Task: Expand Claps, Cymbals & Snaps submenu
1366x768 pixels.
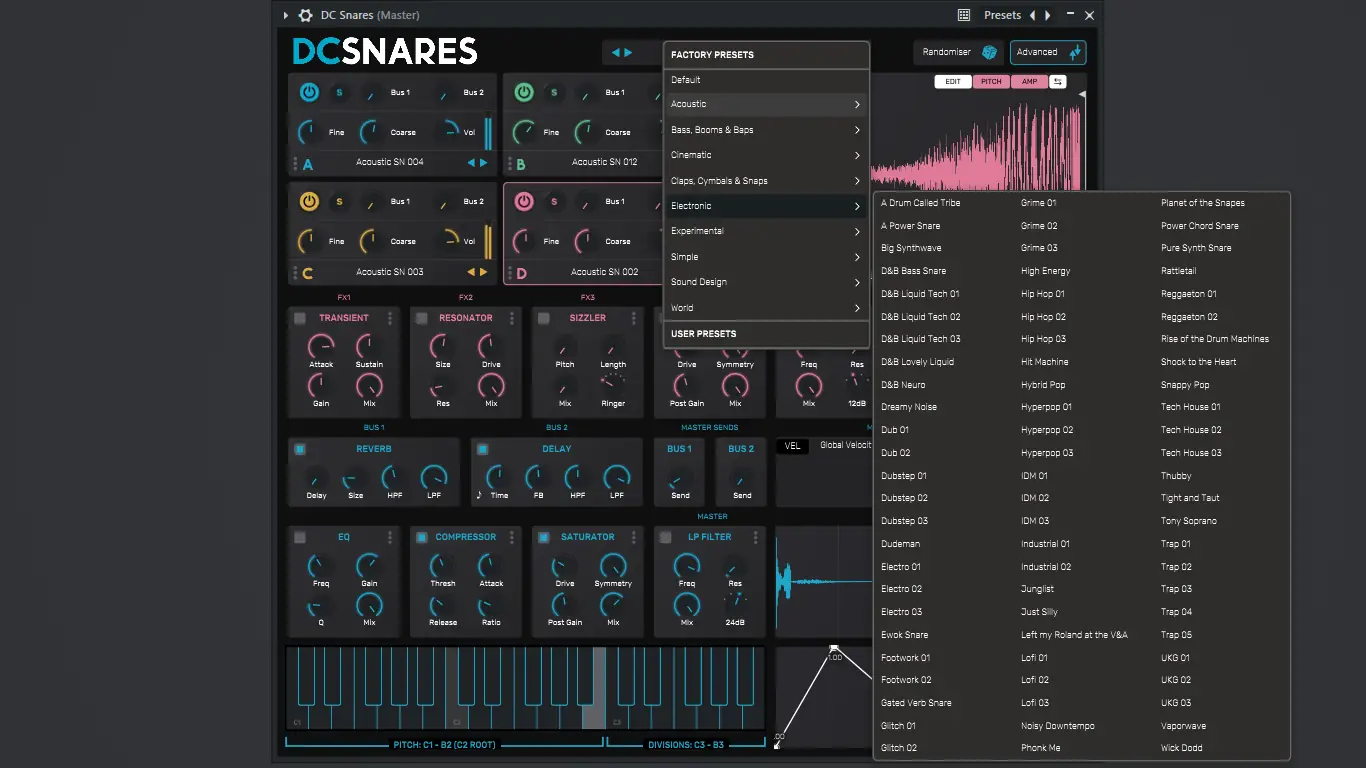Action: 766,181
